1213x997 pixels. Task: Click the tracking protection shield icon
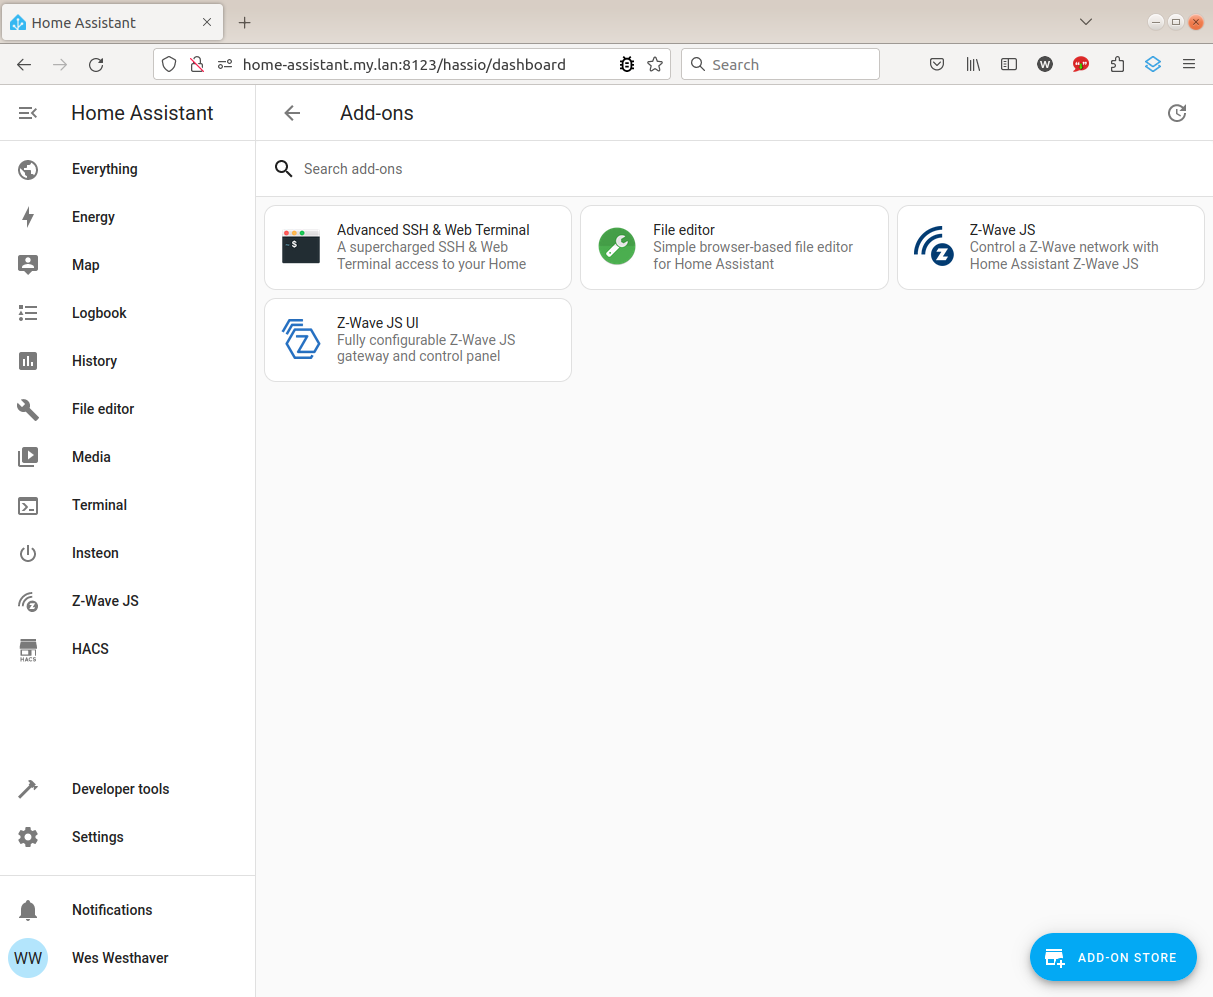click(169, 64)
